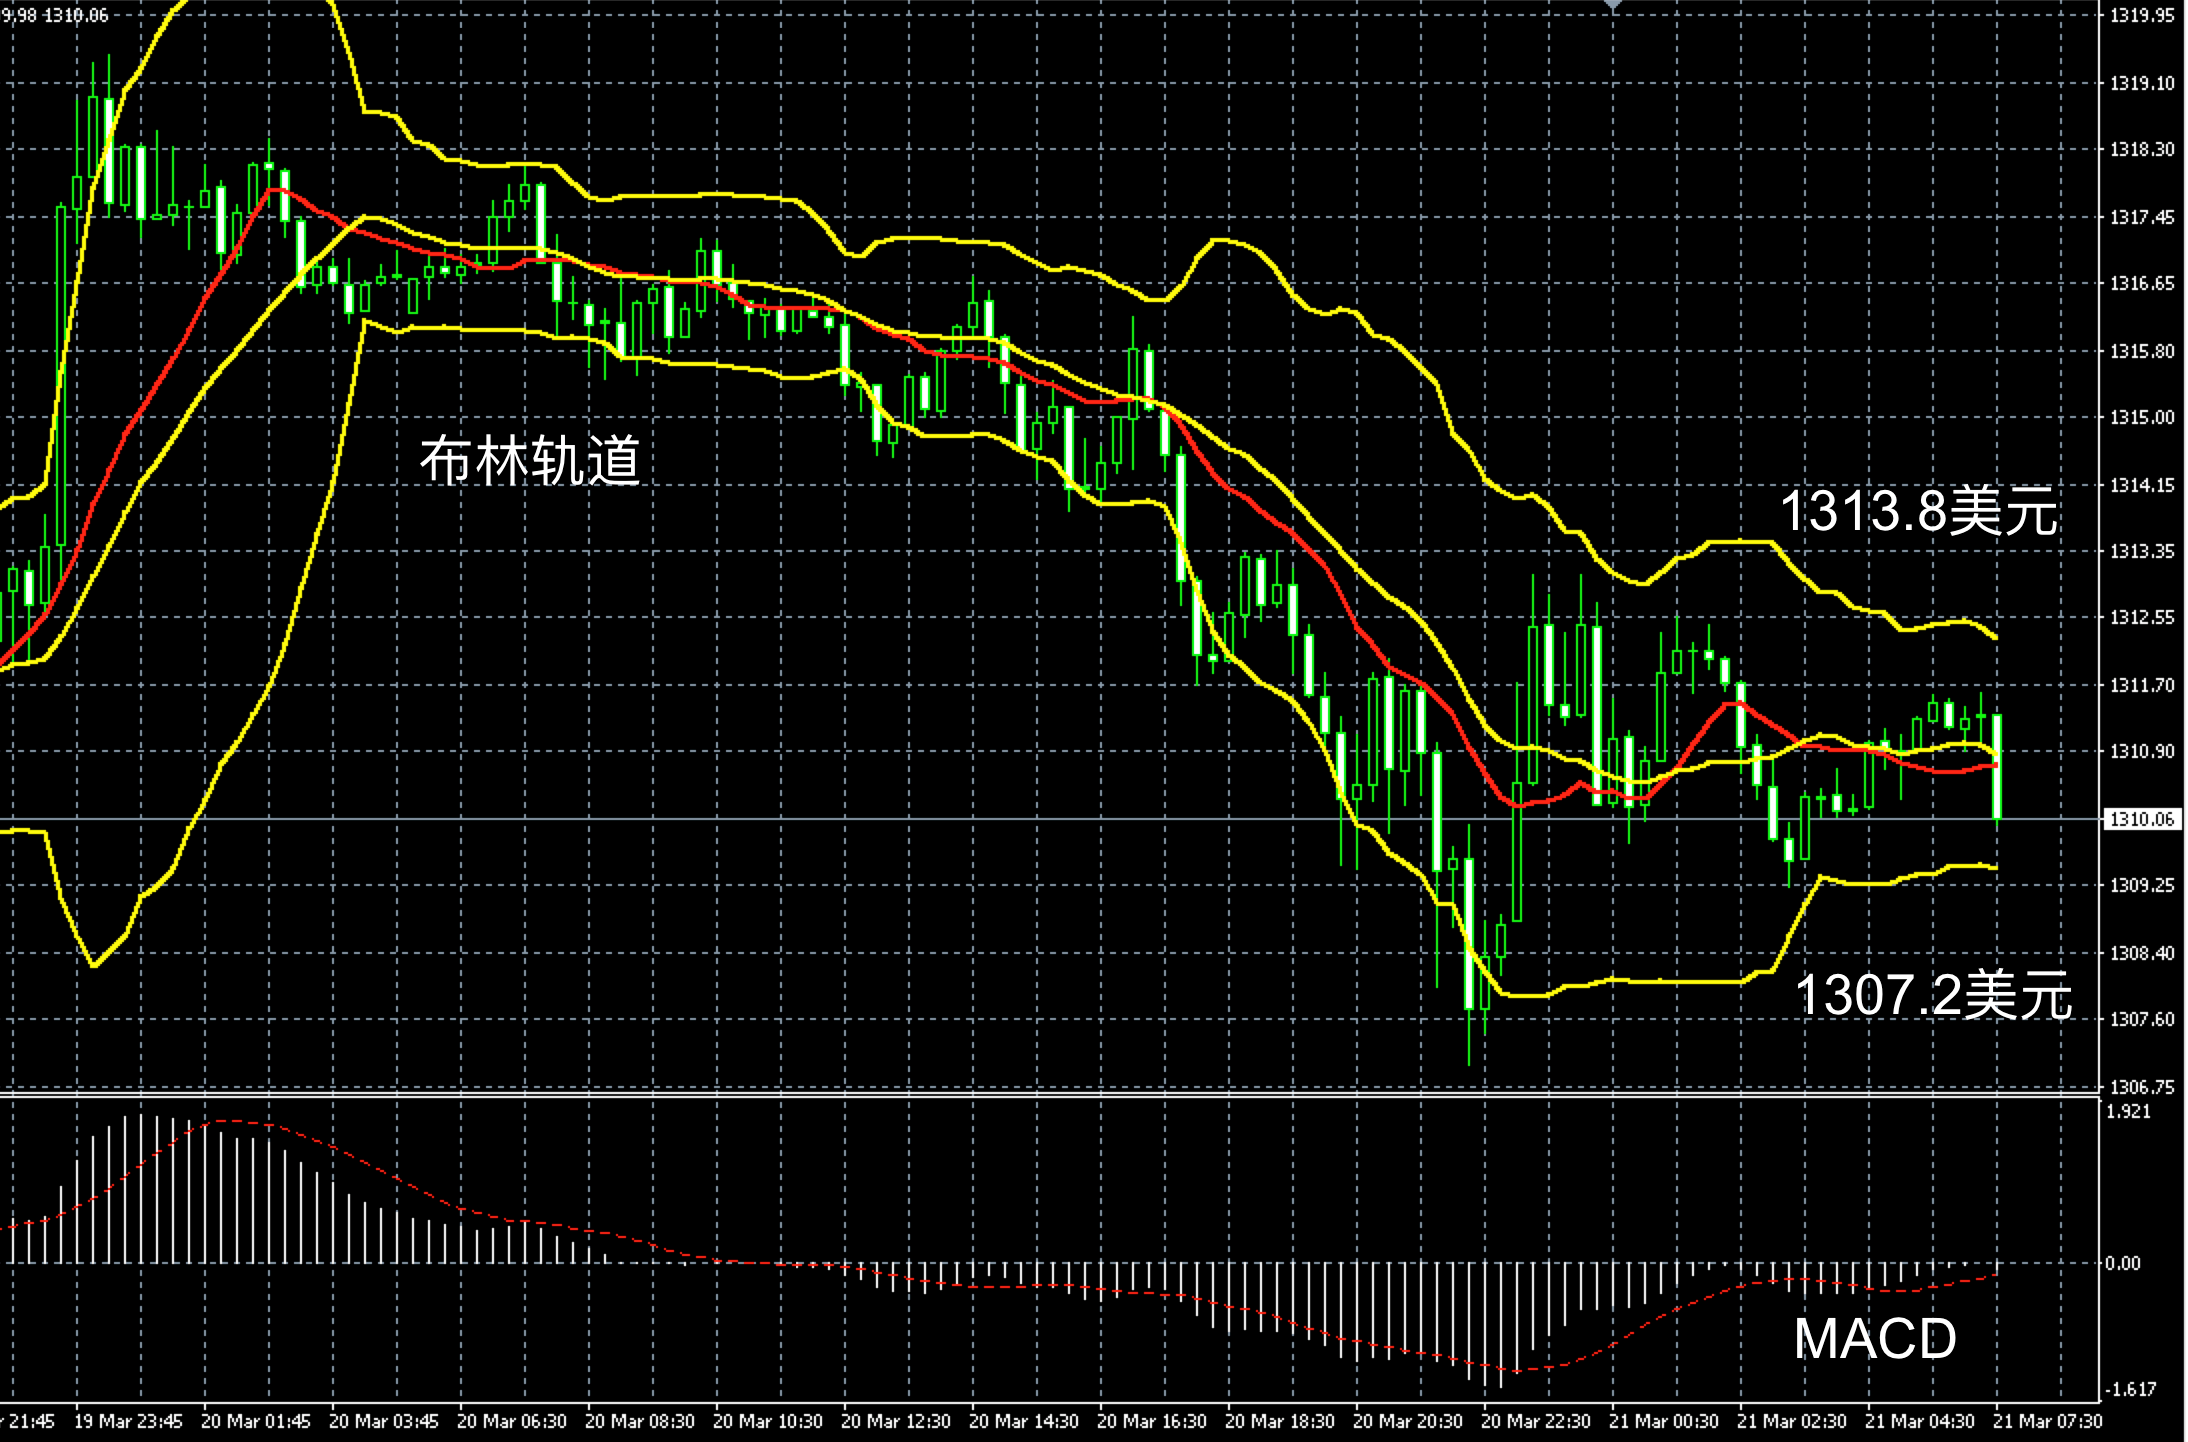Click the MACD -1.617 scale value

[x=2129, y=1389]
